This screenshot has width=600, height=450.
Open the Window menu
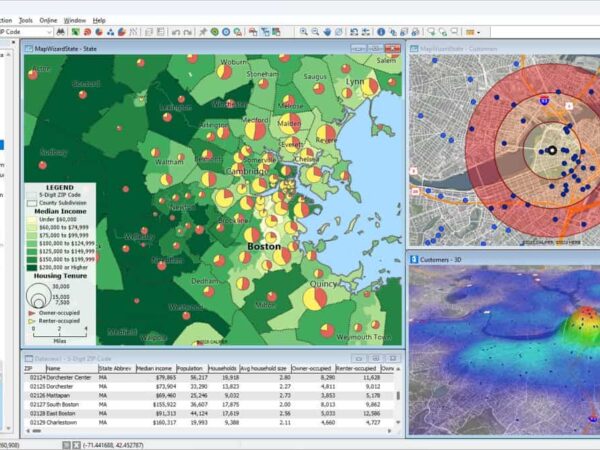74,19
